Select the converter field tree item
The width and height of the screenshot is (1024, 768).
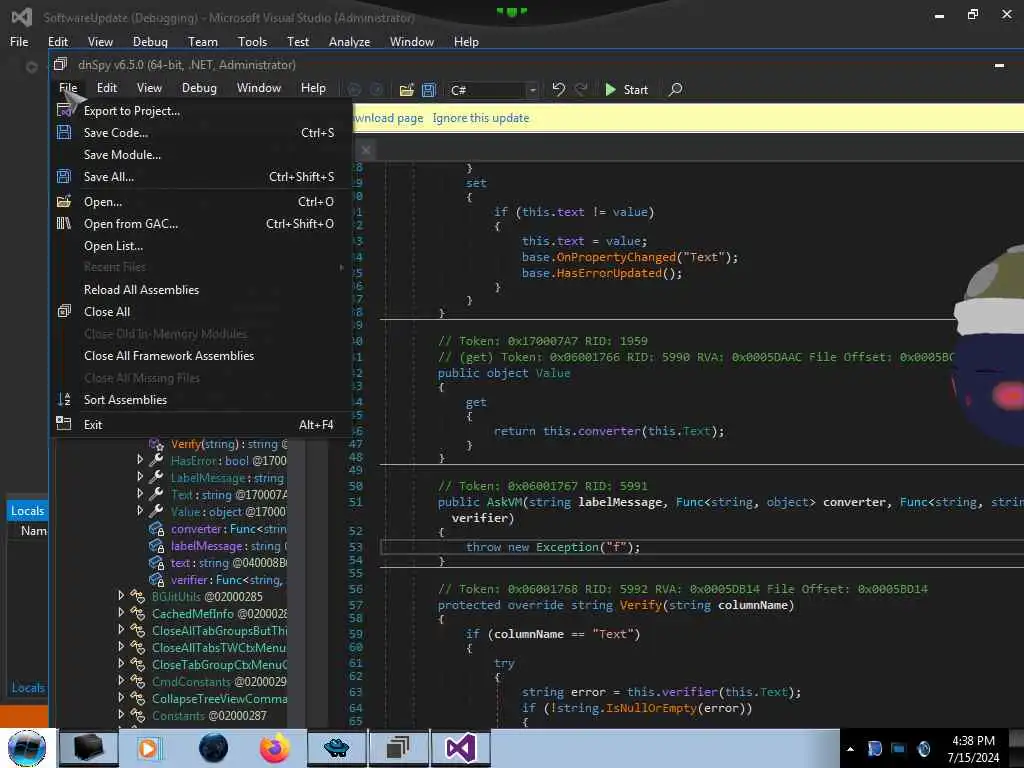coord(218,529)
